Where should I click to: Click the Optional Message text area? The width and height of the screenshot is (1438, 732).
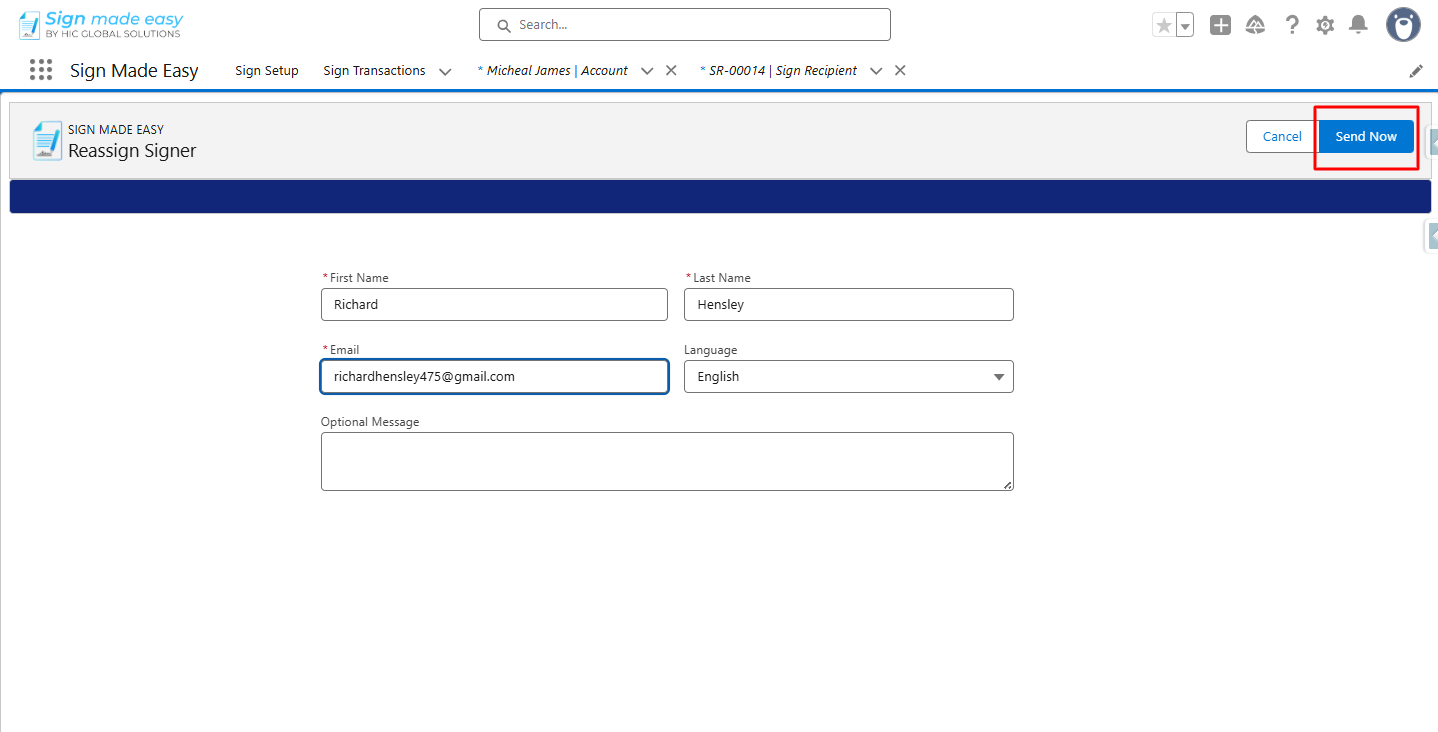coord(666,461)
